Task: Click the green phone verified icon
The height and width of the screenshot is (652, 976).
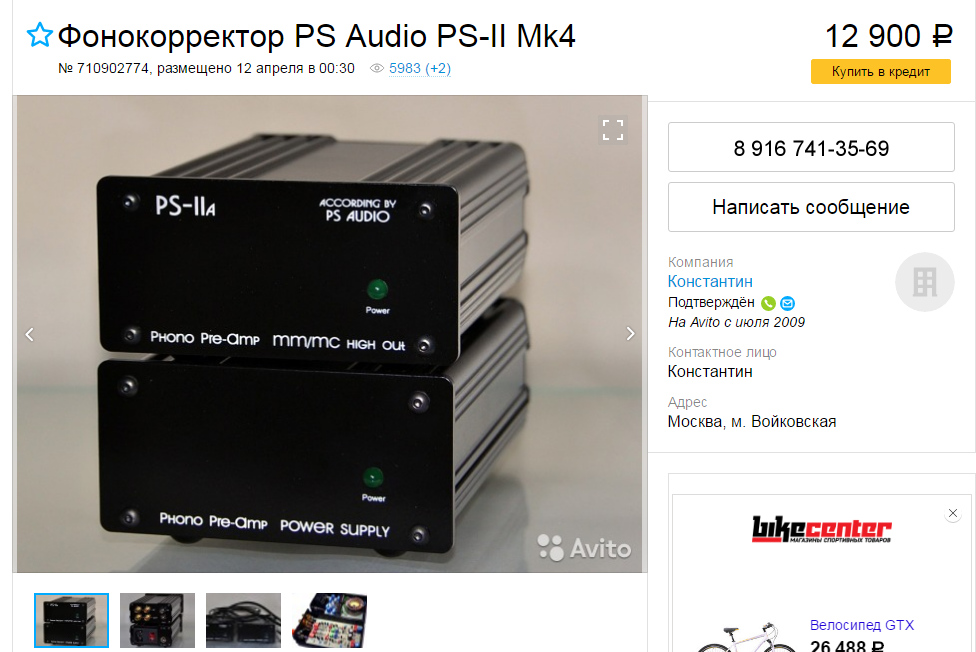Action: point(768,303)
